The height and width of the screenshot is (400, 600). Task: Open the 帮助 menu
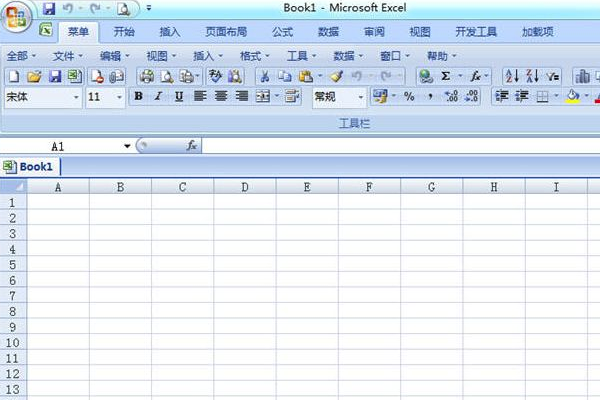[442, 56]
